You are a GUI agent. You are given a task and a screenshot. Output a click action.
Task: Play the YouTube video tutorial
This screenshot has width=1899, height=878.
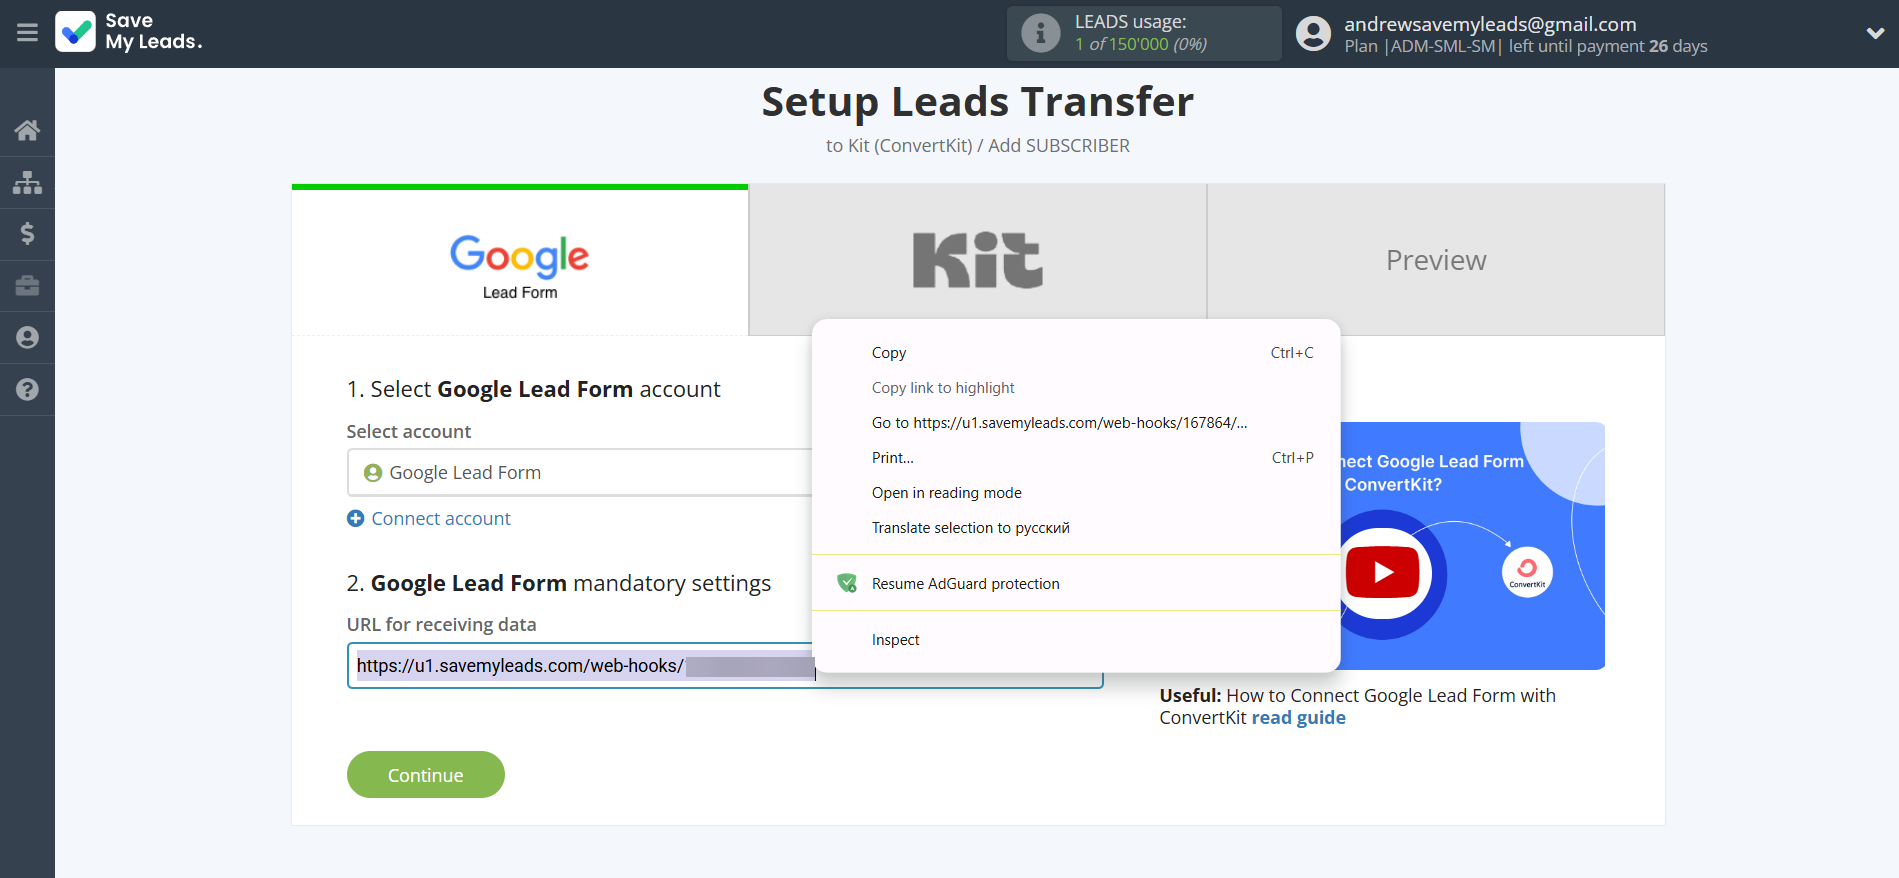tap(1382, 572)
